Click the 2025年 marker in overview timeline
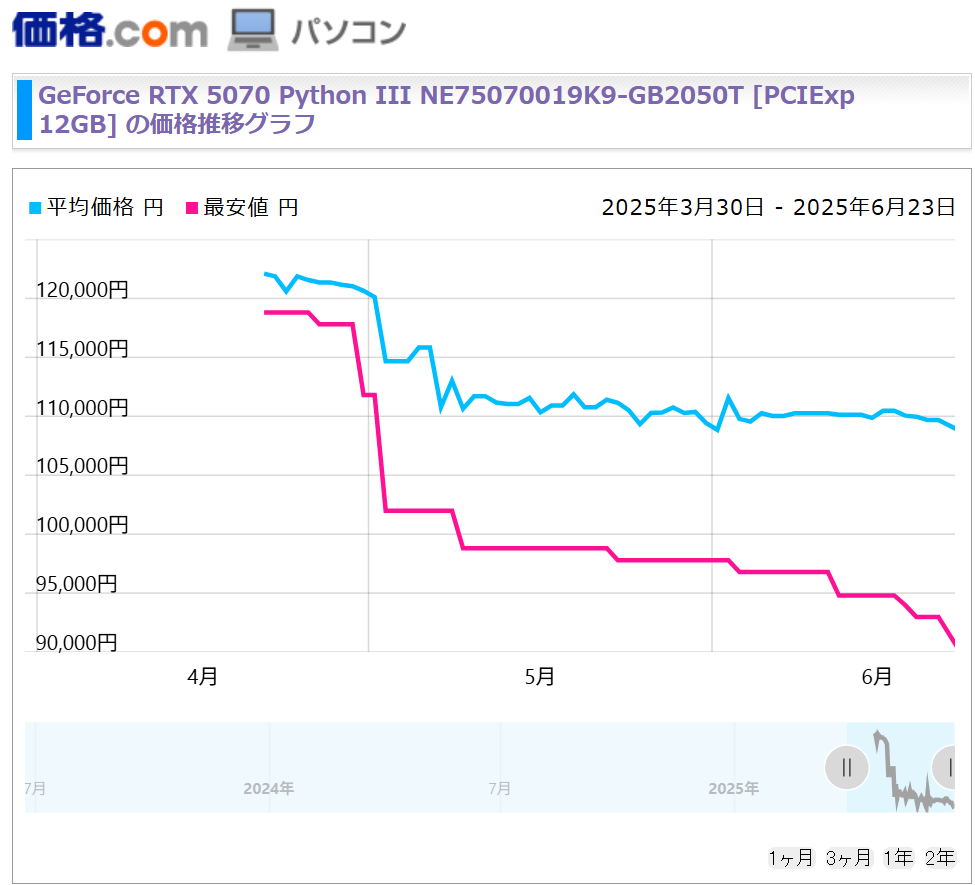The height and width of the screenshot is (885, 975). tap(734, 789)
